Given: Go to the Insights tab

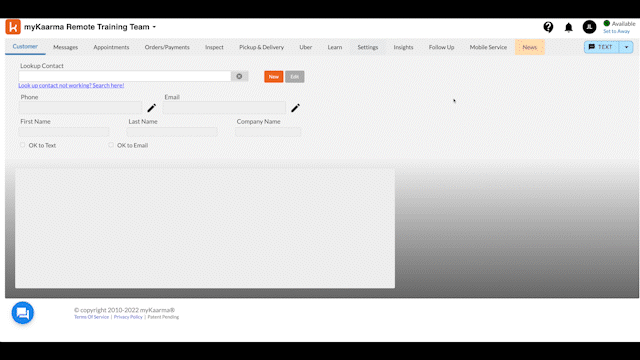Looking at the screenshot, I should tap(403, 47).
